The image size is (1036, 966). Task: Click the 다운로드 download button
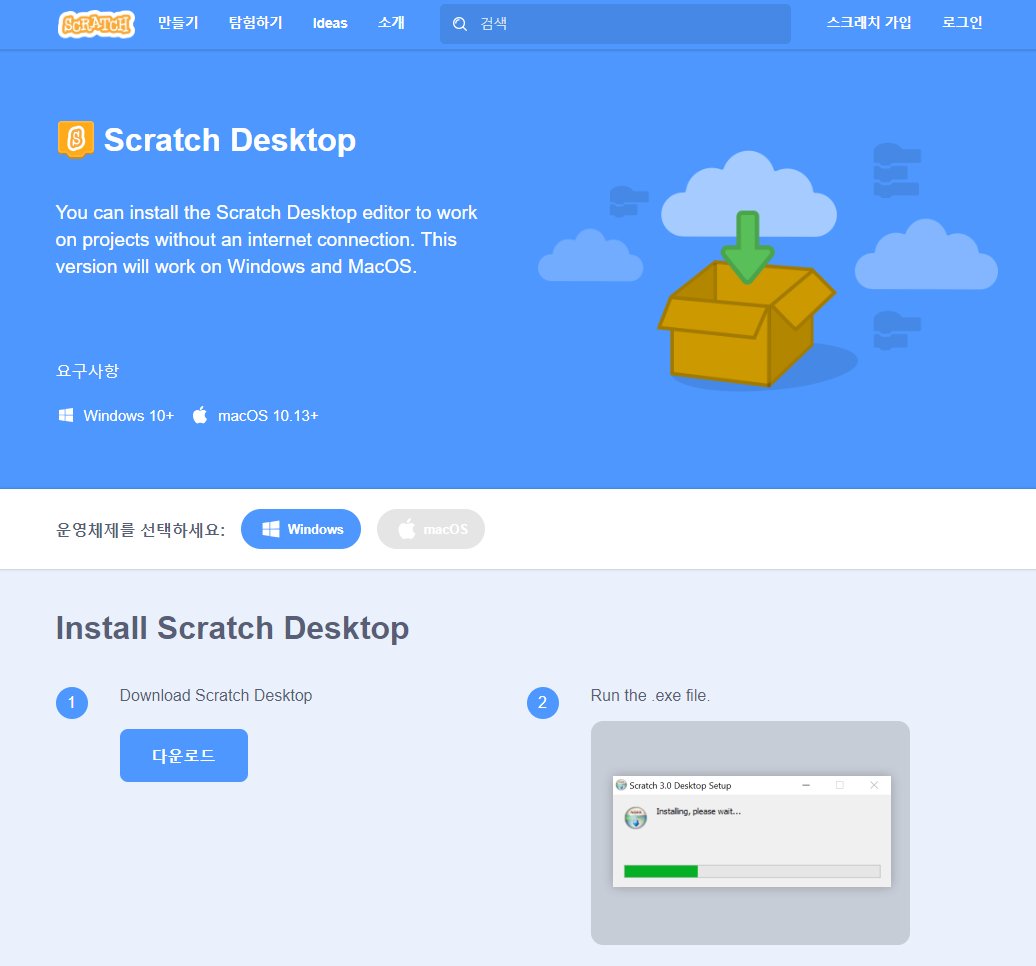(x=184, y=755)
